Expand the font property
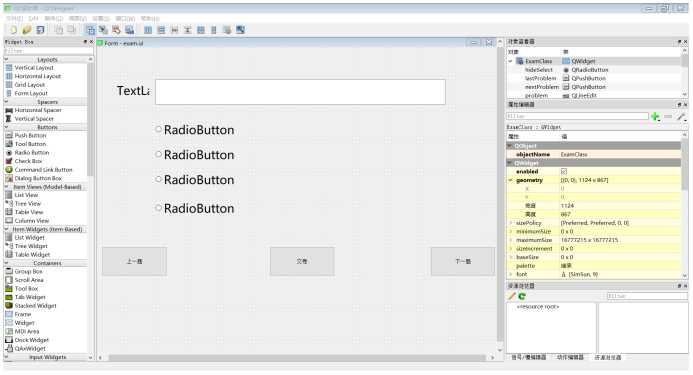Viewport: 693px width, 375px height. click(x=511, y=275)
